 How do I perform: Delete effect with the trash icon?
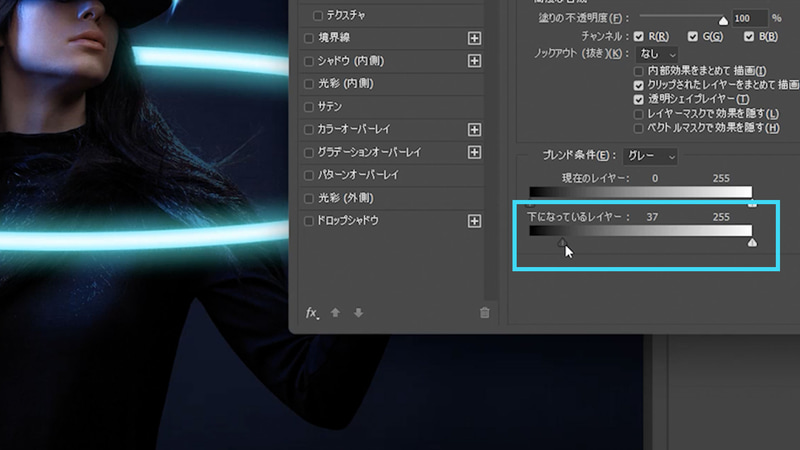(x=485, y=313)
